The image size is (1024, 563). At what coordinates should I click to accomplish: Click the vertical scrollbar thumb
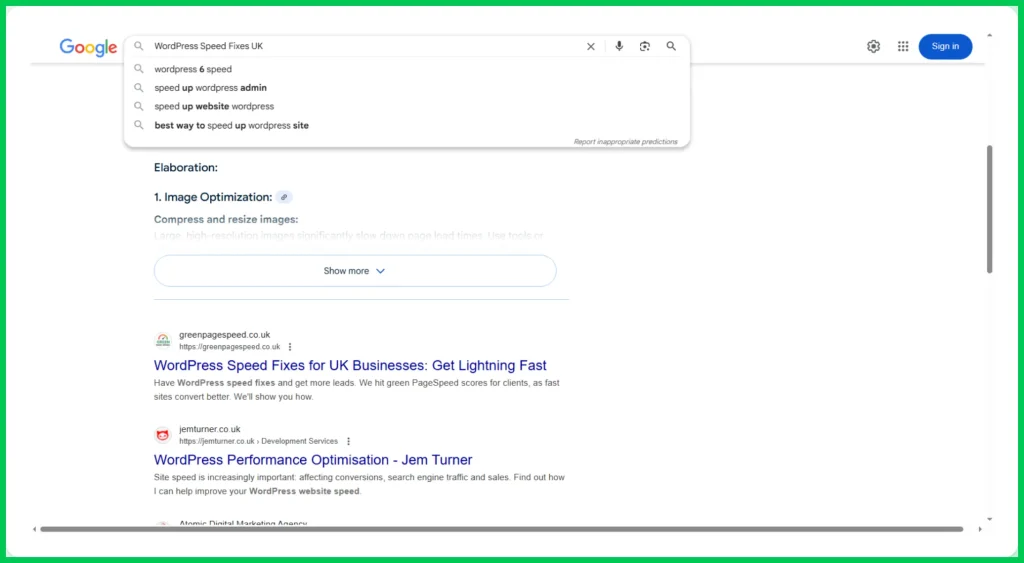989,209
